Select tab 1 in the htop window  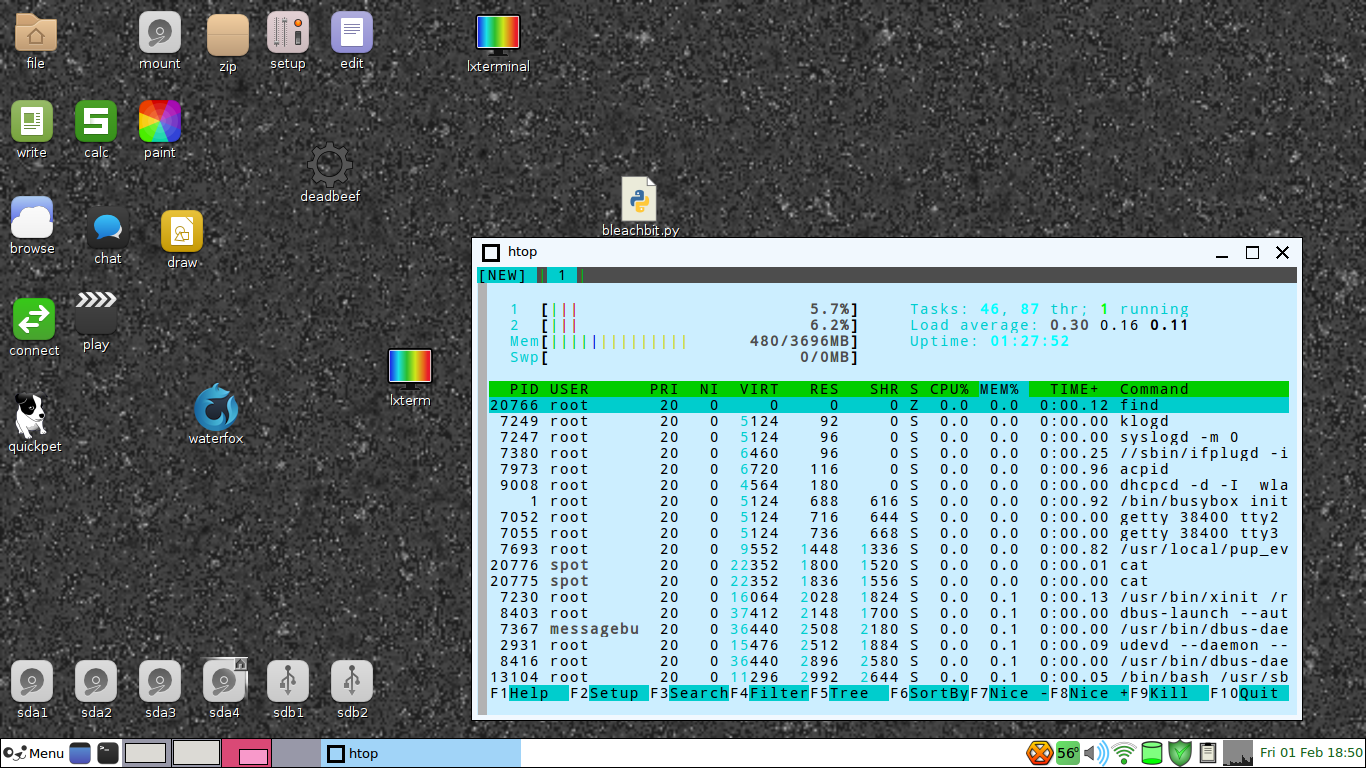[x=562, y=275]
